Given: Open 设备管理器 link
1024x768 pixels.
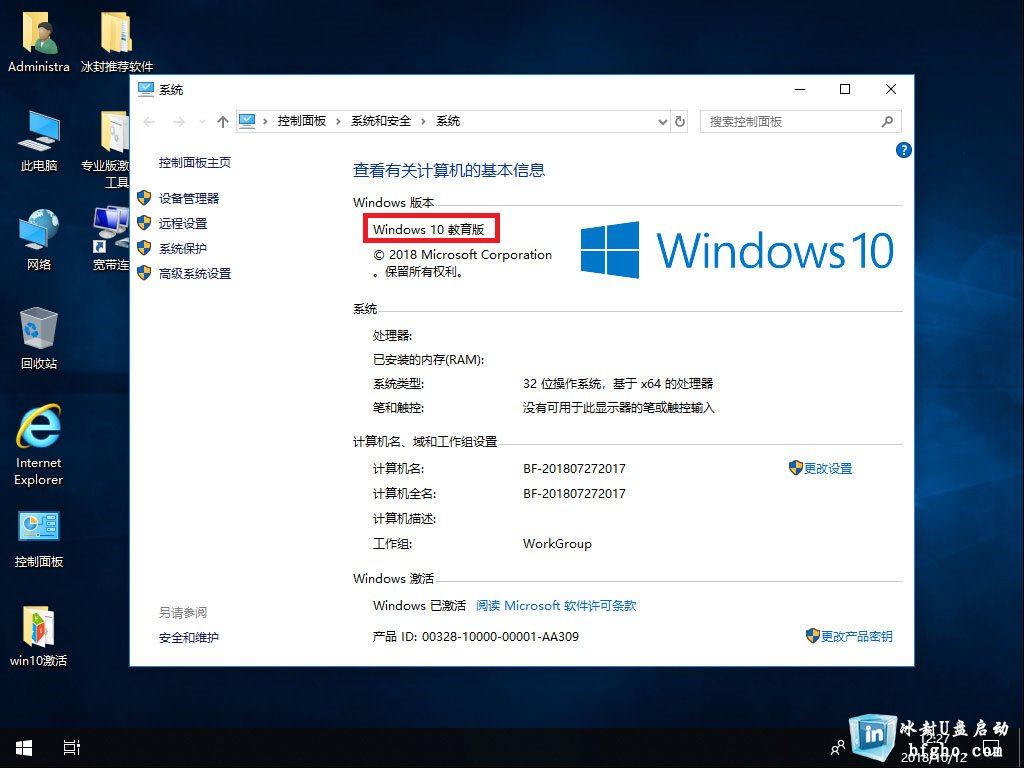Looking at the screenshot, I should [189, 199].
